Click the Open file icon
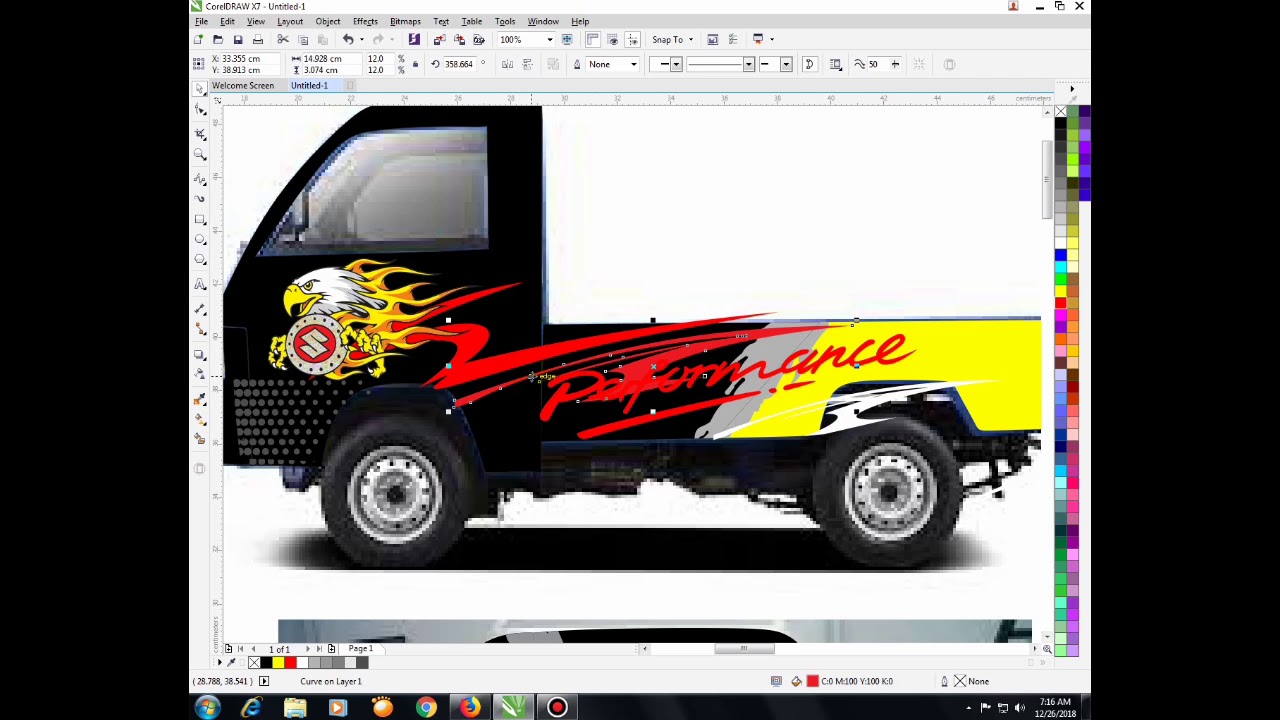Screen dimensions: 1280x720 [x=218, y=39]
